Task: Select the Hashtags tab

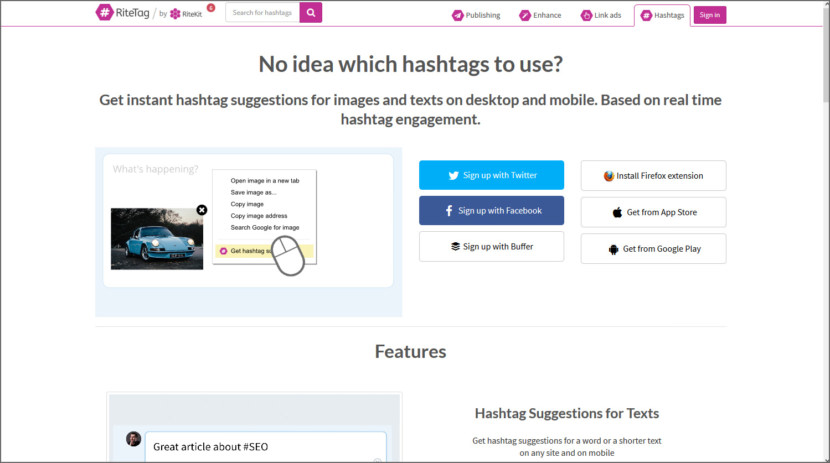Action: (x=662, y=15)
